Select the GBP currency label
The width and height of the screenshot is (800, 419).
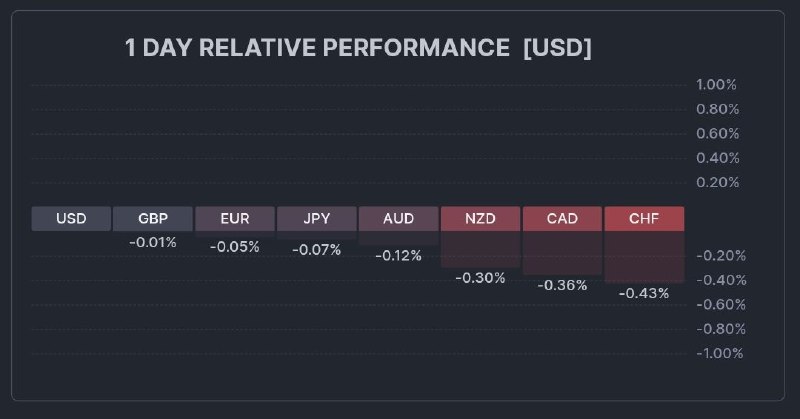tap(153, 218)
